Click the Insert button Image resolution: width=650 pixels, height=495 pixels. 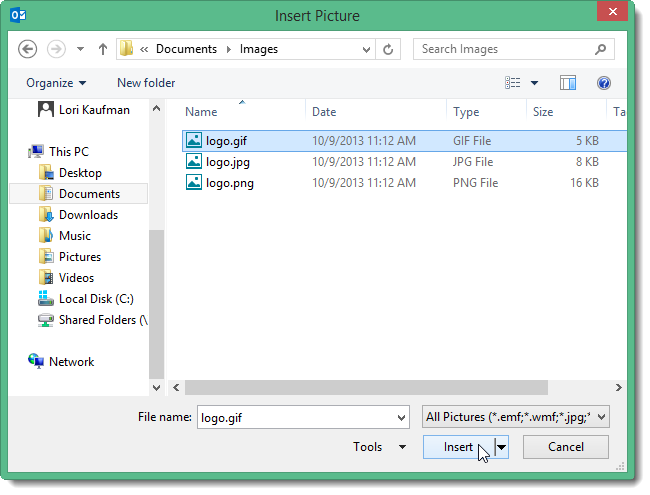[x=458, y=447]
